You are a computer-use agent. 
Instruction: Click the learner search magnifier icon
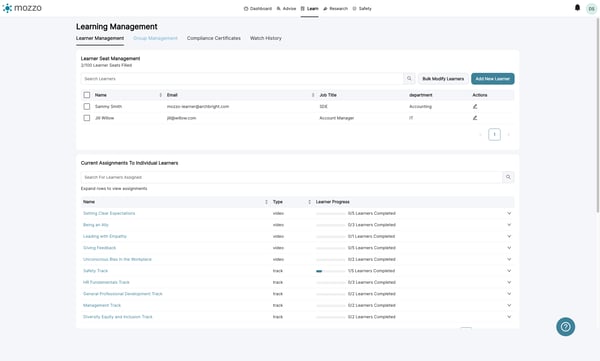(409, 78)
